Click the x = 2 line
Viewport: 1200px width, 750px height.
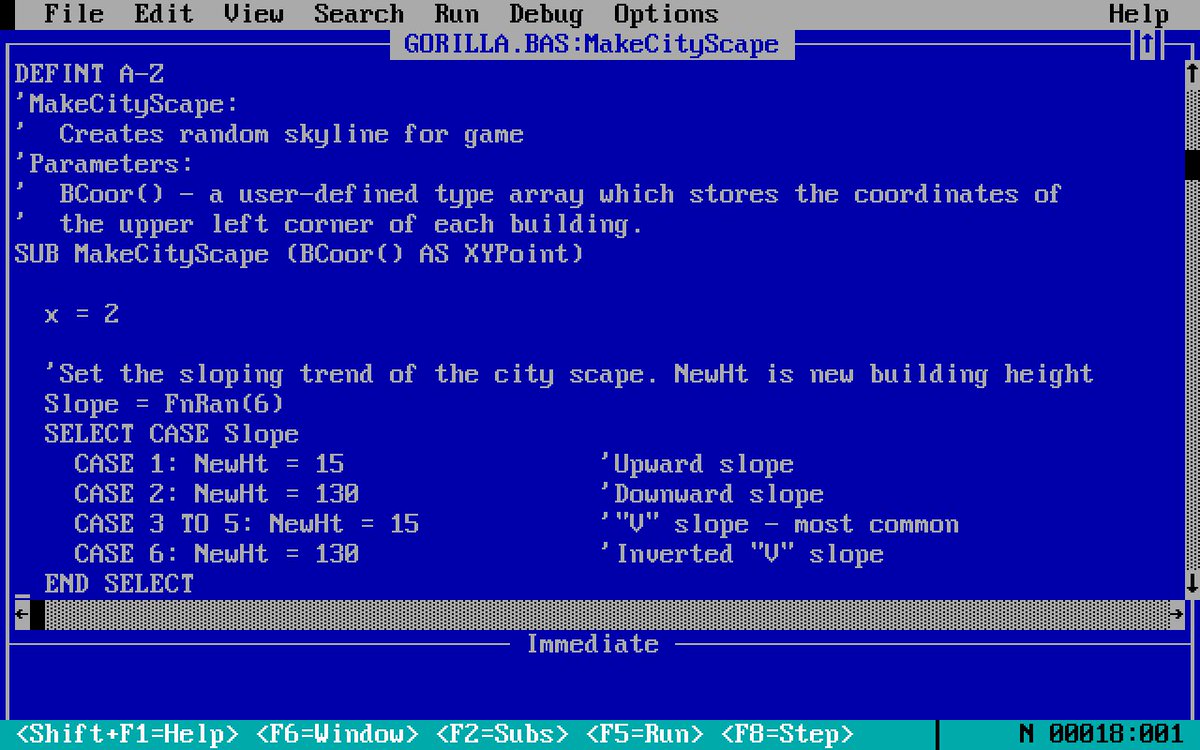click(82, 314)
